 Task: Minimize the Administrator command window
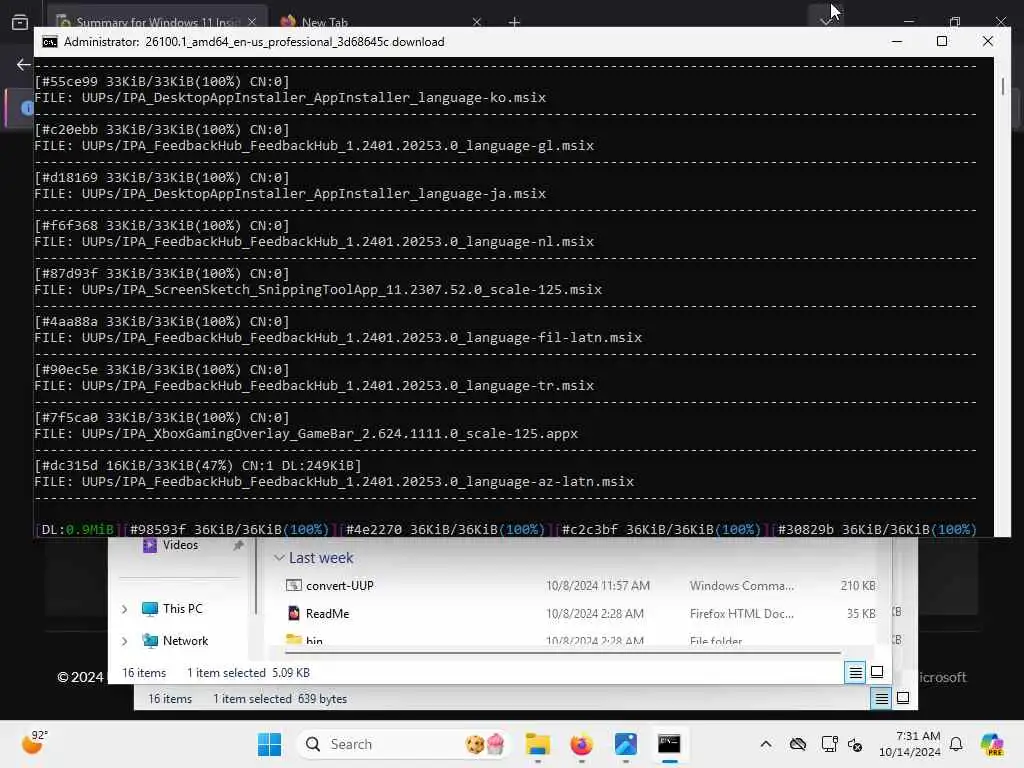point(897,41)
